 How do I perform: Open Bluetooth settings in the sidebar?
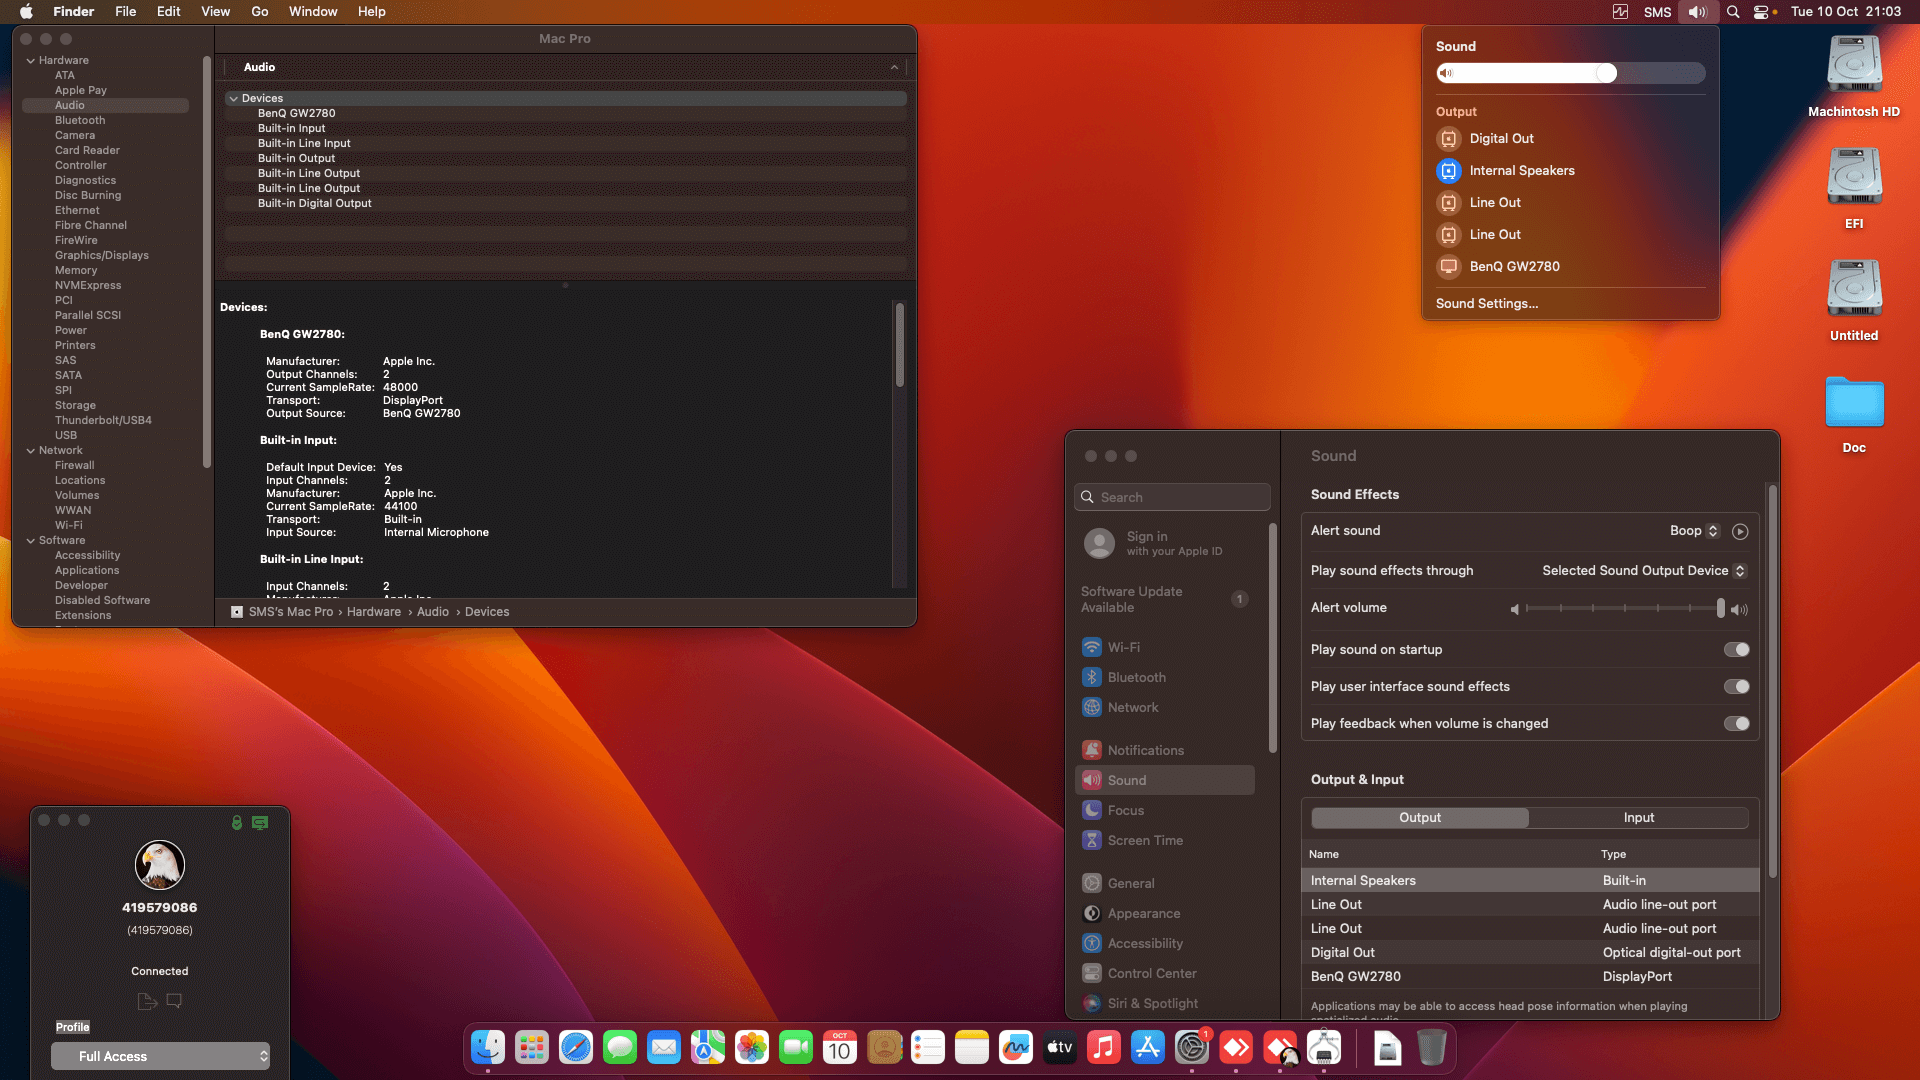[1137, 677]
